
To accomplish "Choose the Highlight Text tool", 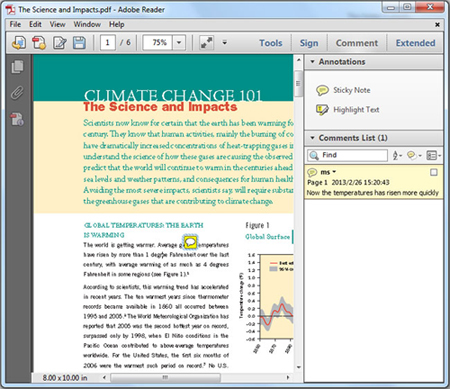I will pyautogui.click(x=347, y=110).
